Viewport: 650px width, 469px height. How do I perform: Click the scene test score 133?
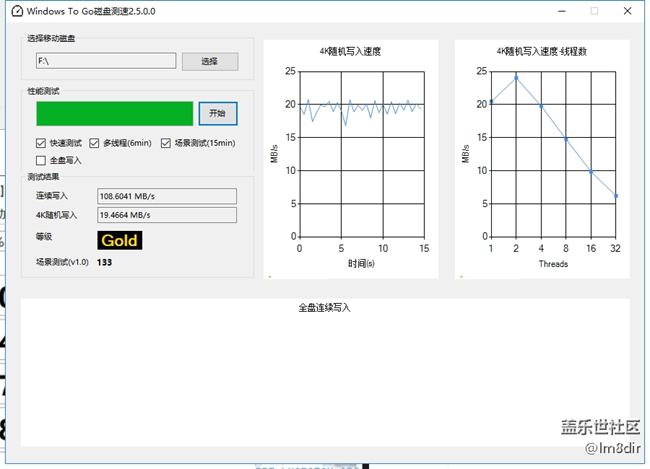[104, 262]
